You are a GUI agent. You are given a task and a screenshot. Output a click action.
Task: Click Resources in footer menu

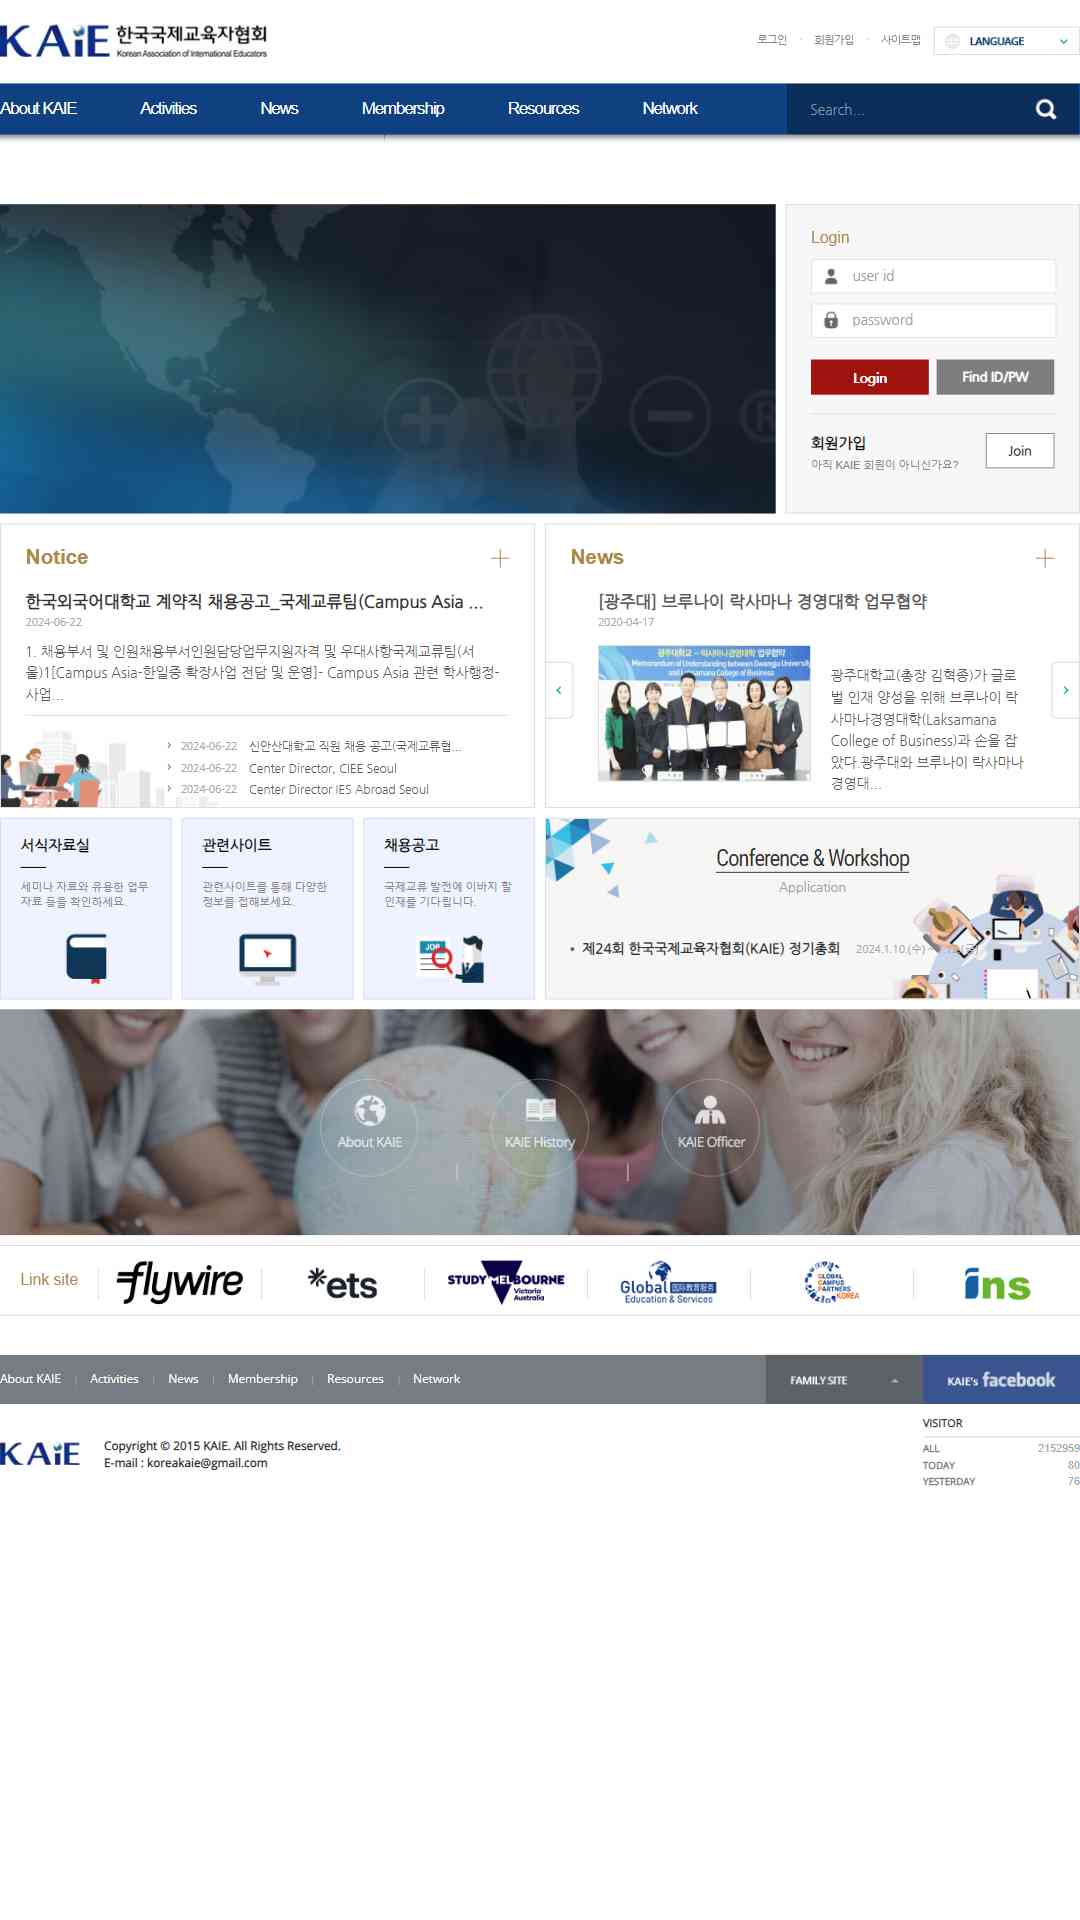(355, 1379)
